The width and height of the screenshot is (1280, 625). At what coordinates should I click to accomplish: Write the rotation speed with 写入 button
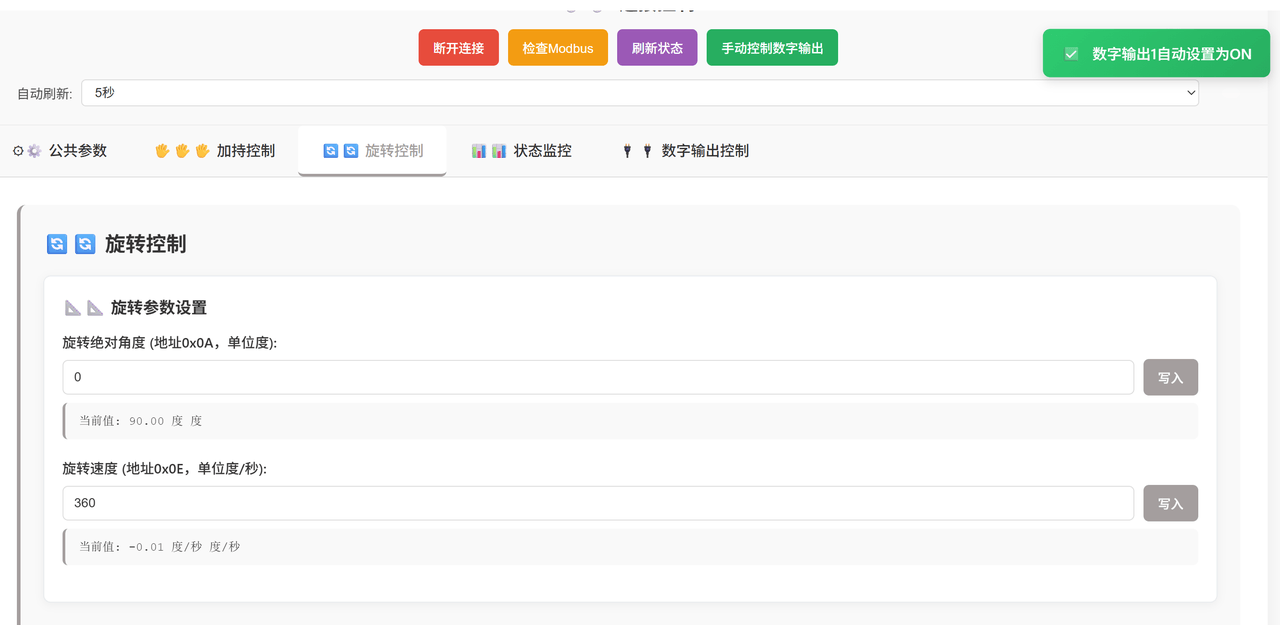(1170, 504)
